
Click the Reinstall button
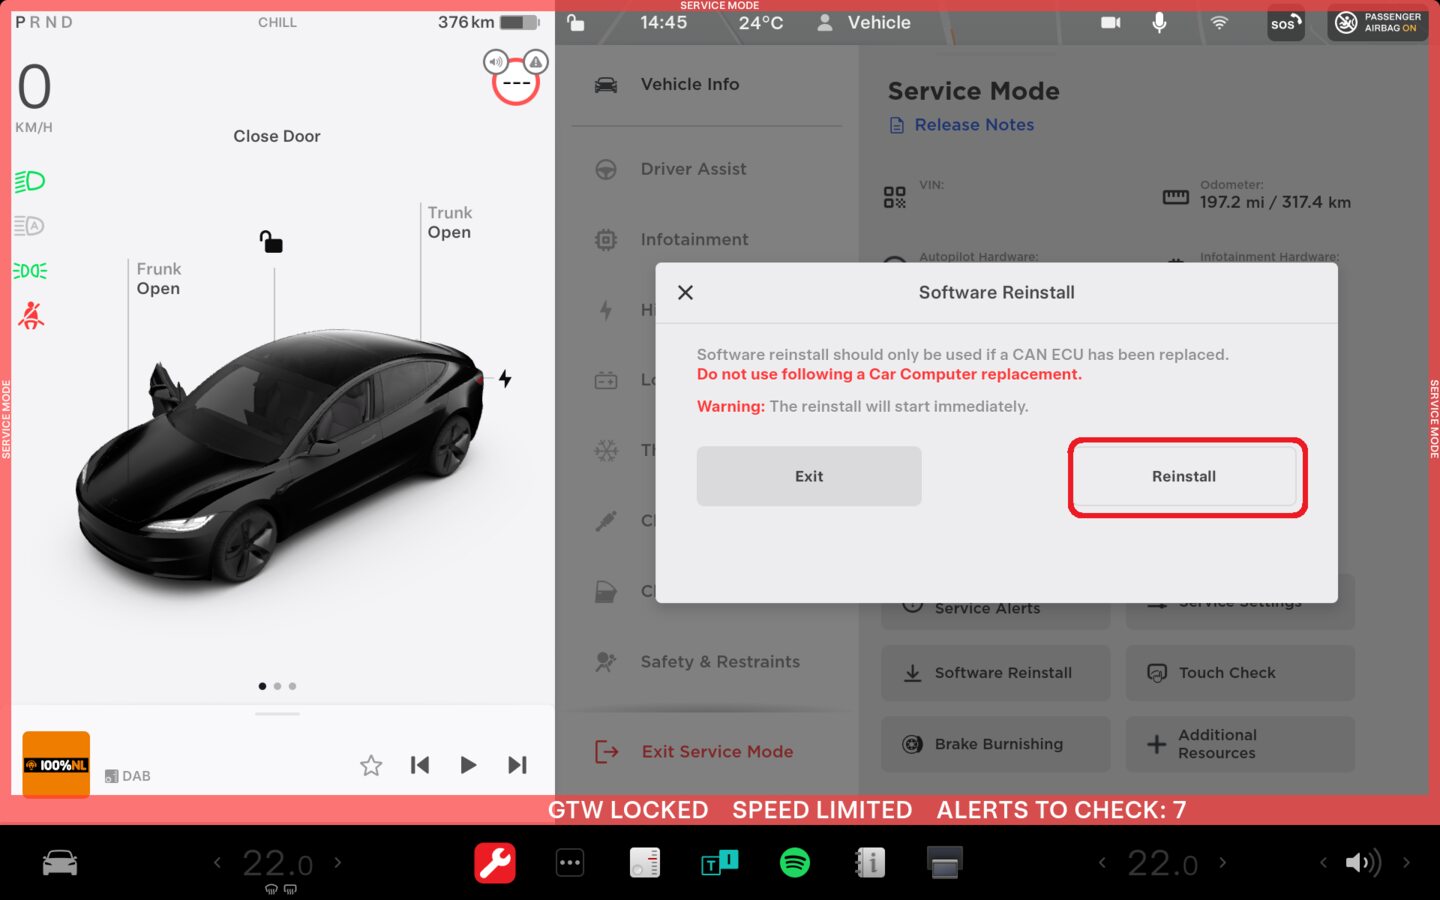(x=1184, y=477)
